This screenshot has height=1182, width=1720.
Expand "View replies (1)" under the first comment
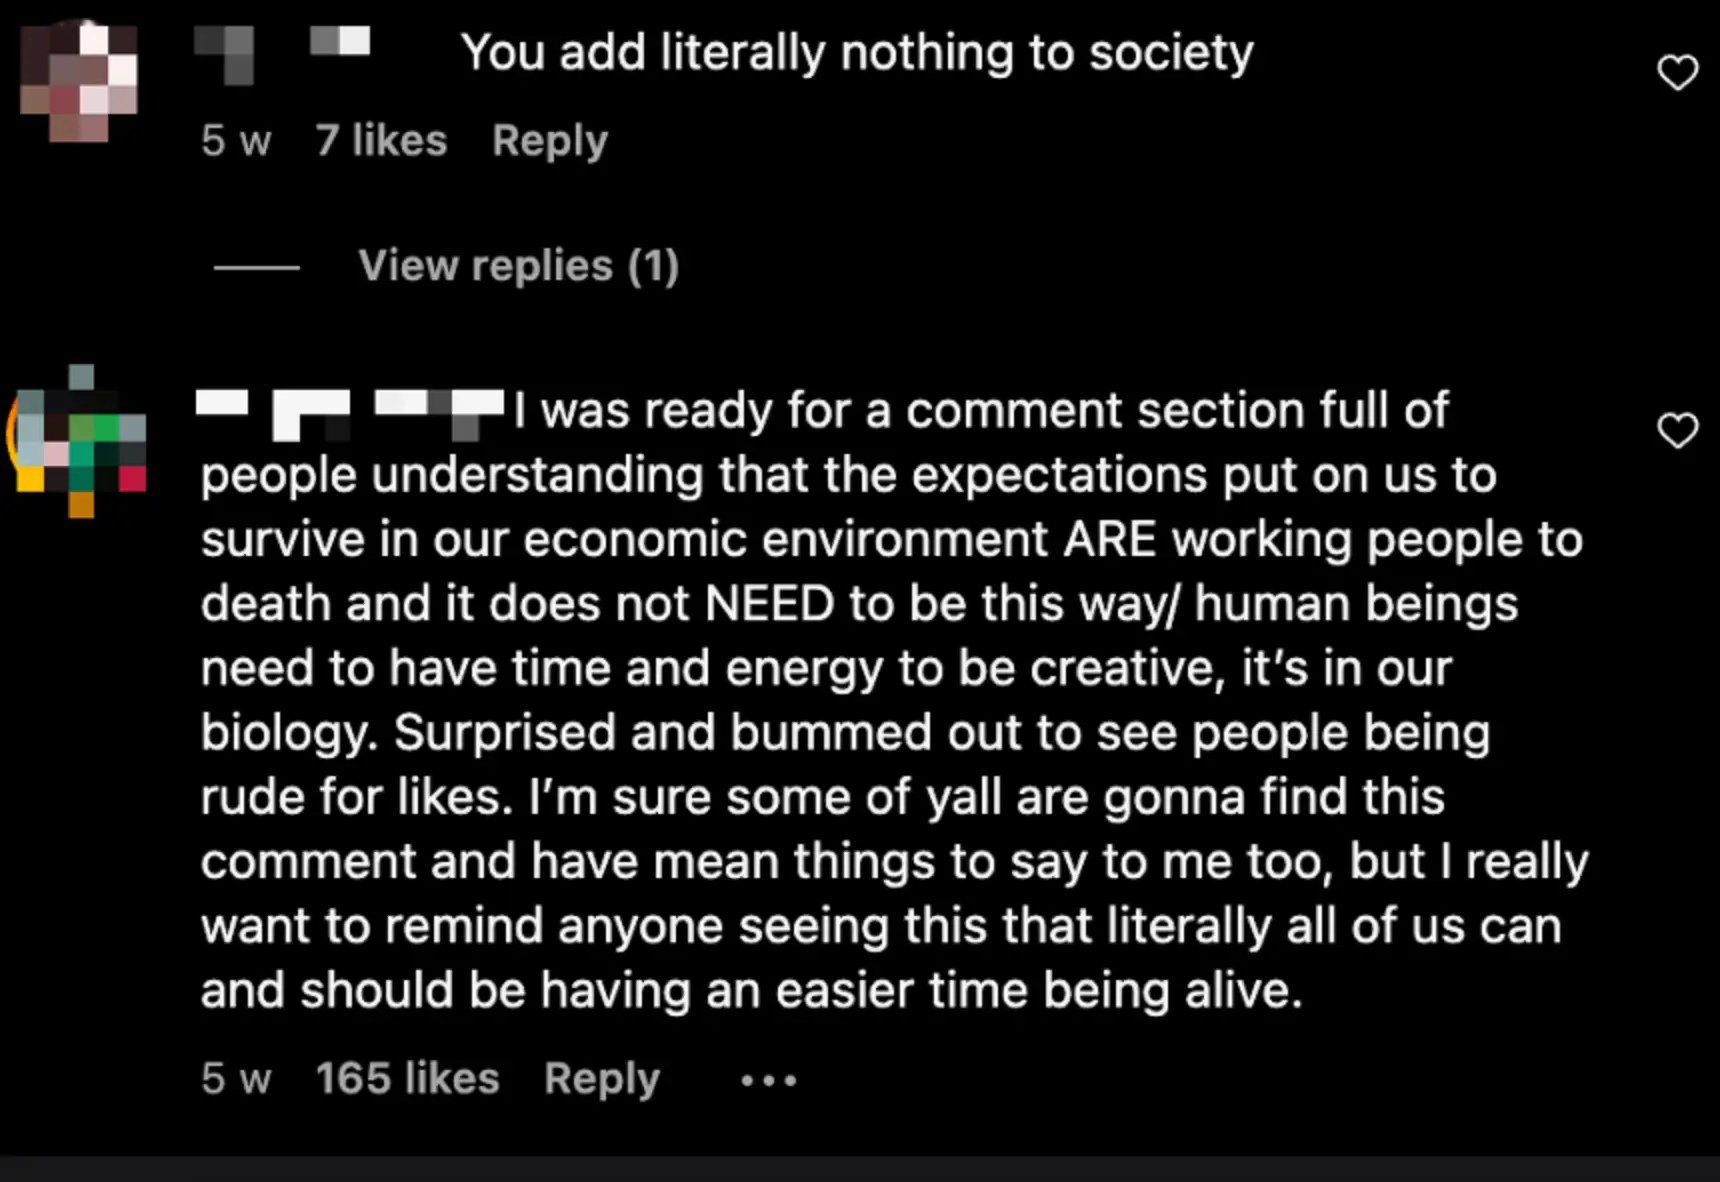[x=518, y=265]
